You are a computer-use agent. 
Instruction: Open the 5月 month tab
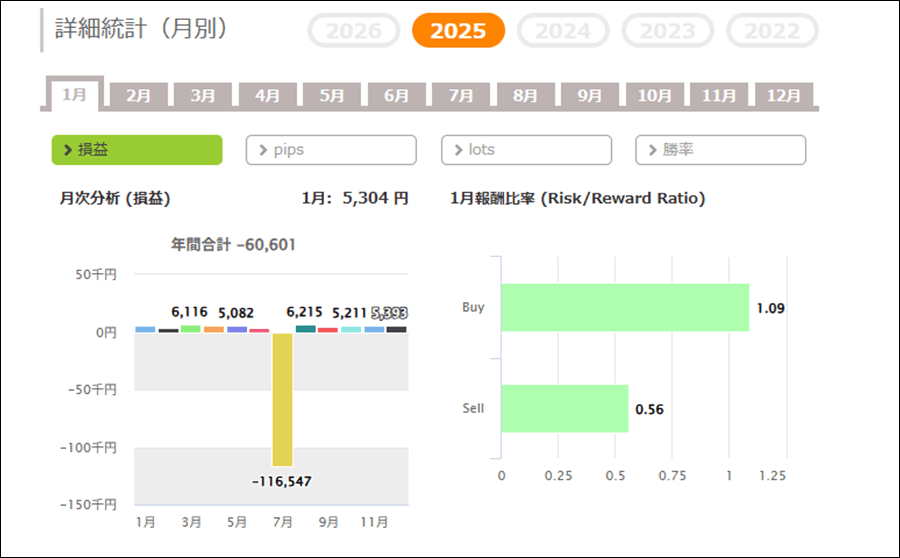click(x=332, y=96)
